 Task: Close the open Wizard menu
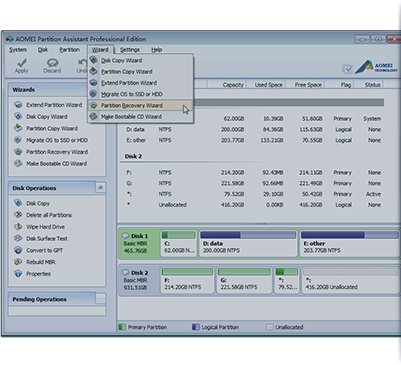(100, 50)
